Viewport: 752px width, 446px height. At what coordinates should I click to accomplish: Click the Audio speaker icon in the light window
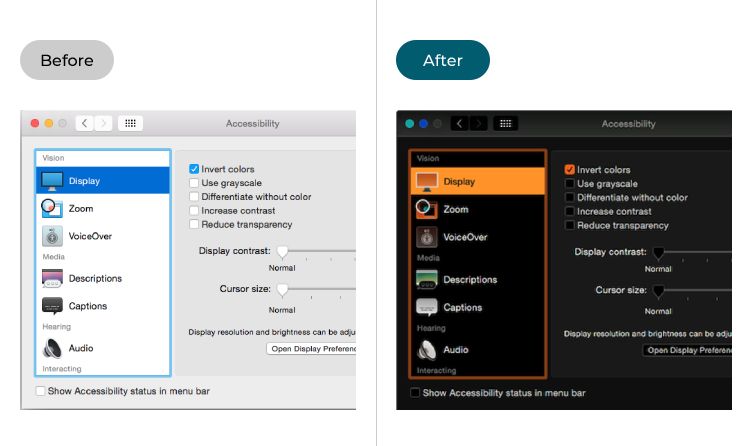coord(52,348)
